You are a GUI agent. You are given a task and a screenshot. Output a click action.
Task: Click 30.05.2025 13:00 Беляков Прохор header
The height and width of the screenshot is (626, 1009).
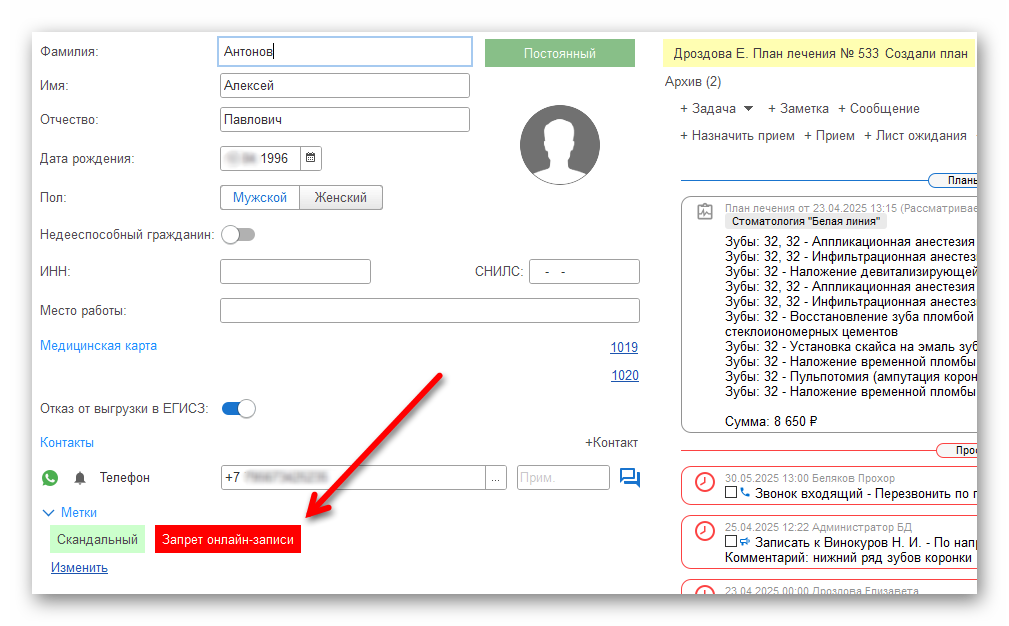click(x=810, y=478)
